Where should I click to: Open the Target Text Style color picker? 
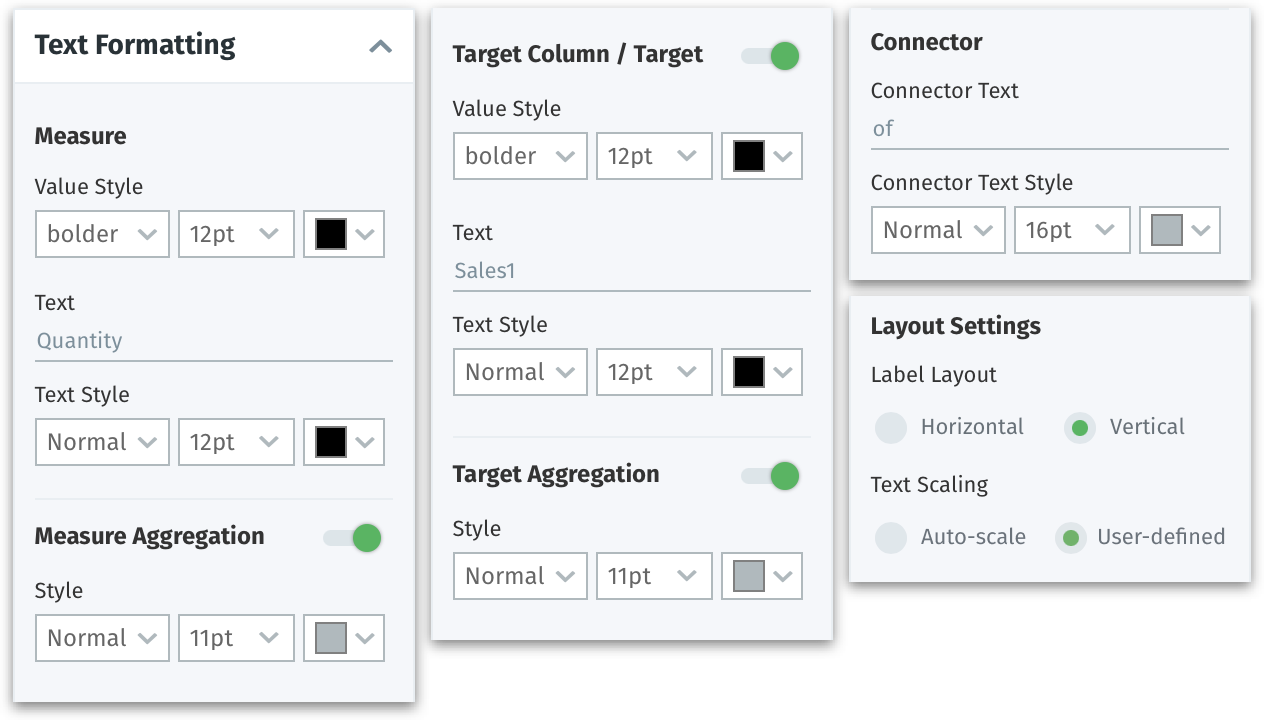[x=761, y=371]
